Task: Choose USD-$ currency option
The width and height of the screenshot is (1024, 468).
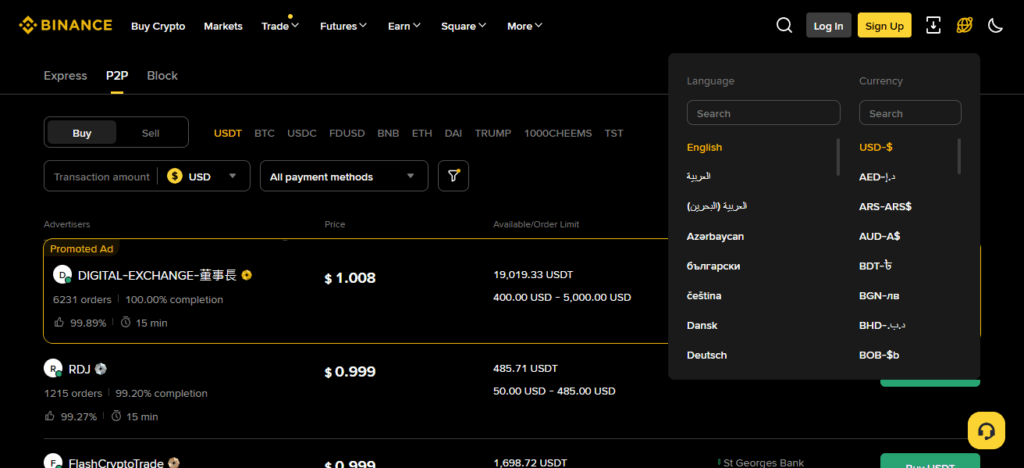Action: [876, 148]
